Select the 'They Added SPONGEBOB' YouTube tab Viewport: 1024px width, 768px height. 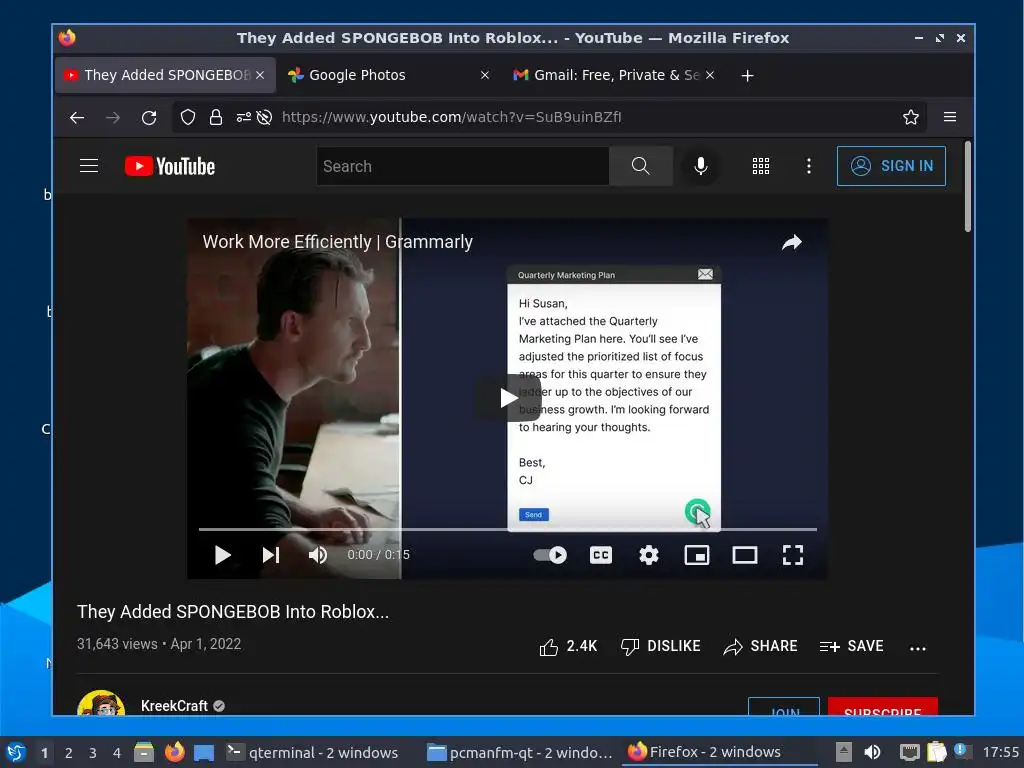(x=165, y=75)
